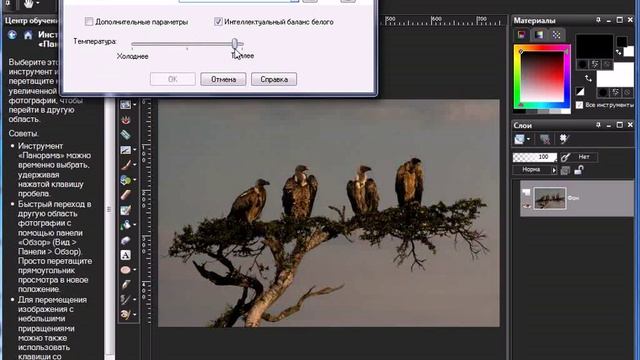Toggle the Все инструменты checkbox
The height and width of the screenshot is (360, 640).
[579, 105]
